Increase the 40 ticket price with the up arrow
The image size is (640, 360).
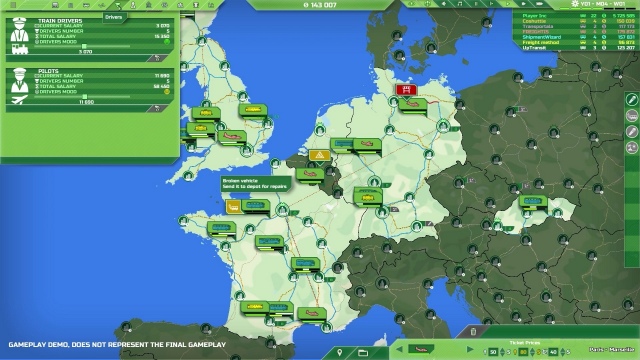[562, 350]
